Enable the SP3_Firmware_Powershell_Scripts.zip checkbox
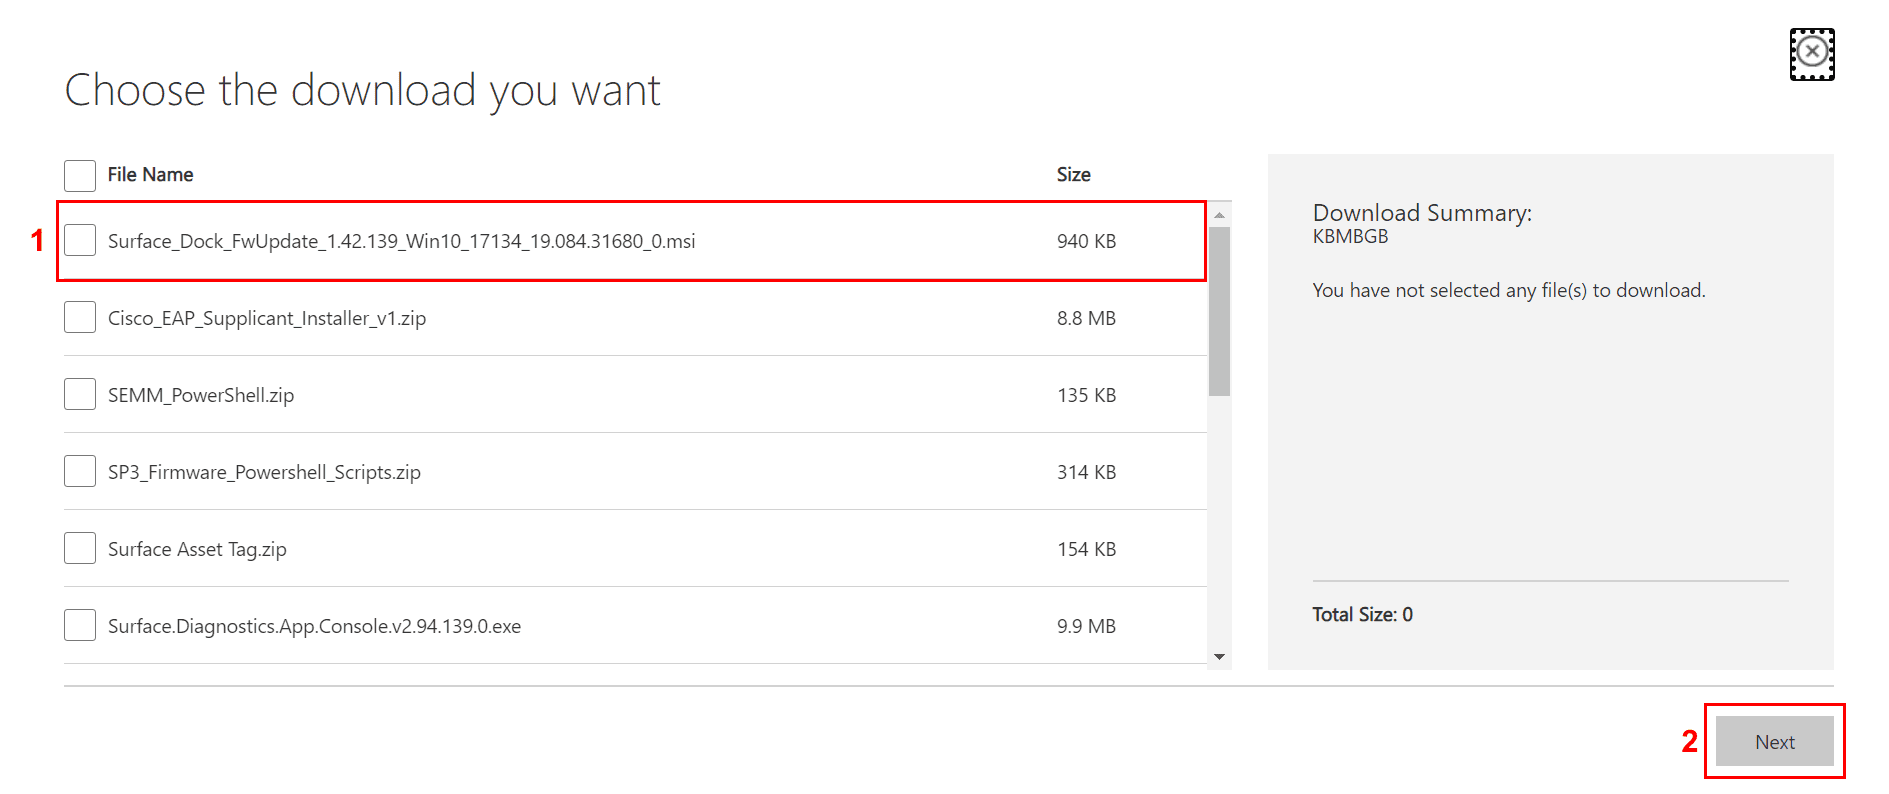 (x=80, y=471)
